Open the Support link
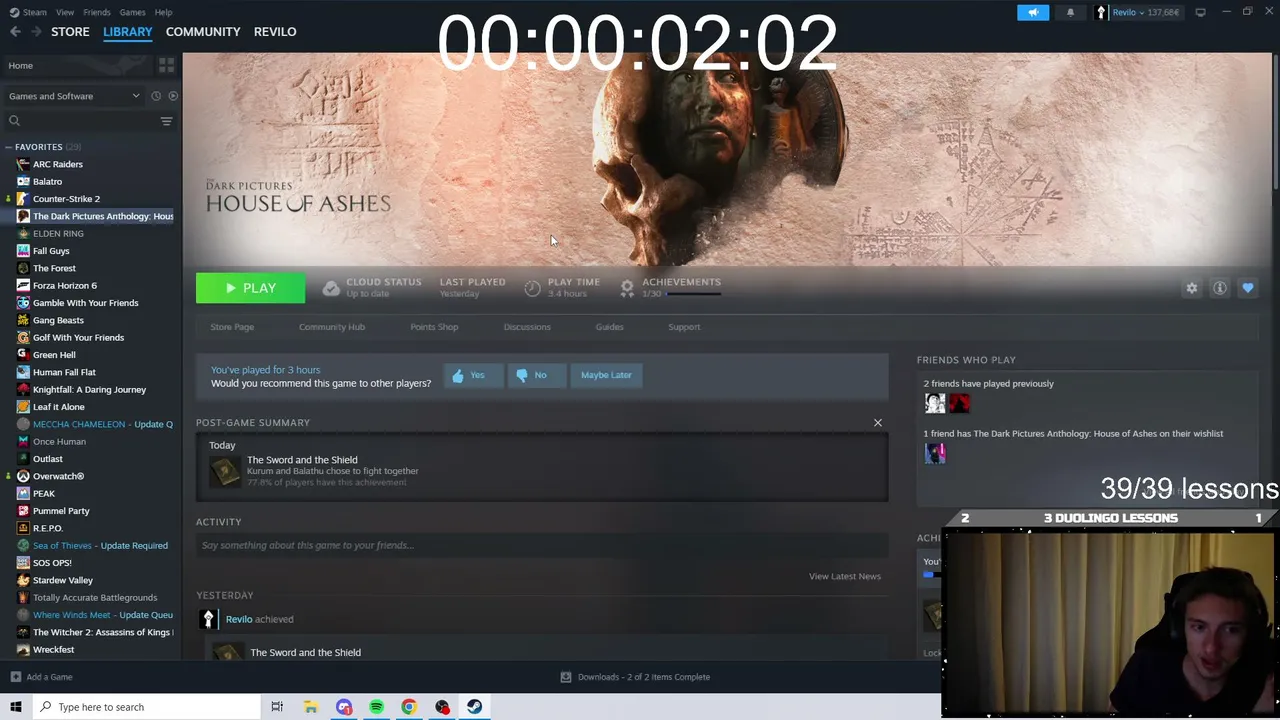Image resolution: width=1280 pixels, height=720 pixels. 684,327
